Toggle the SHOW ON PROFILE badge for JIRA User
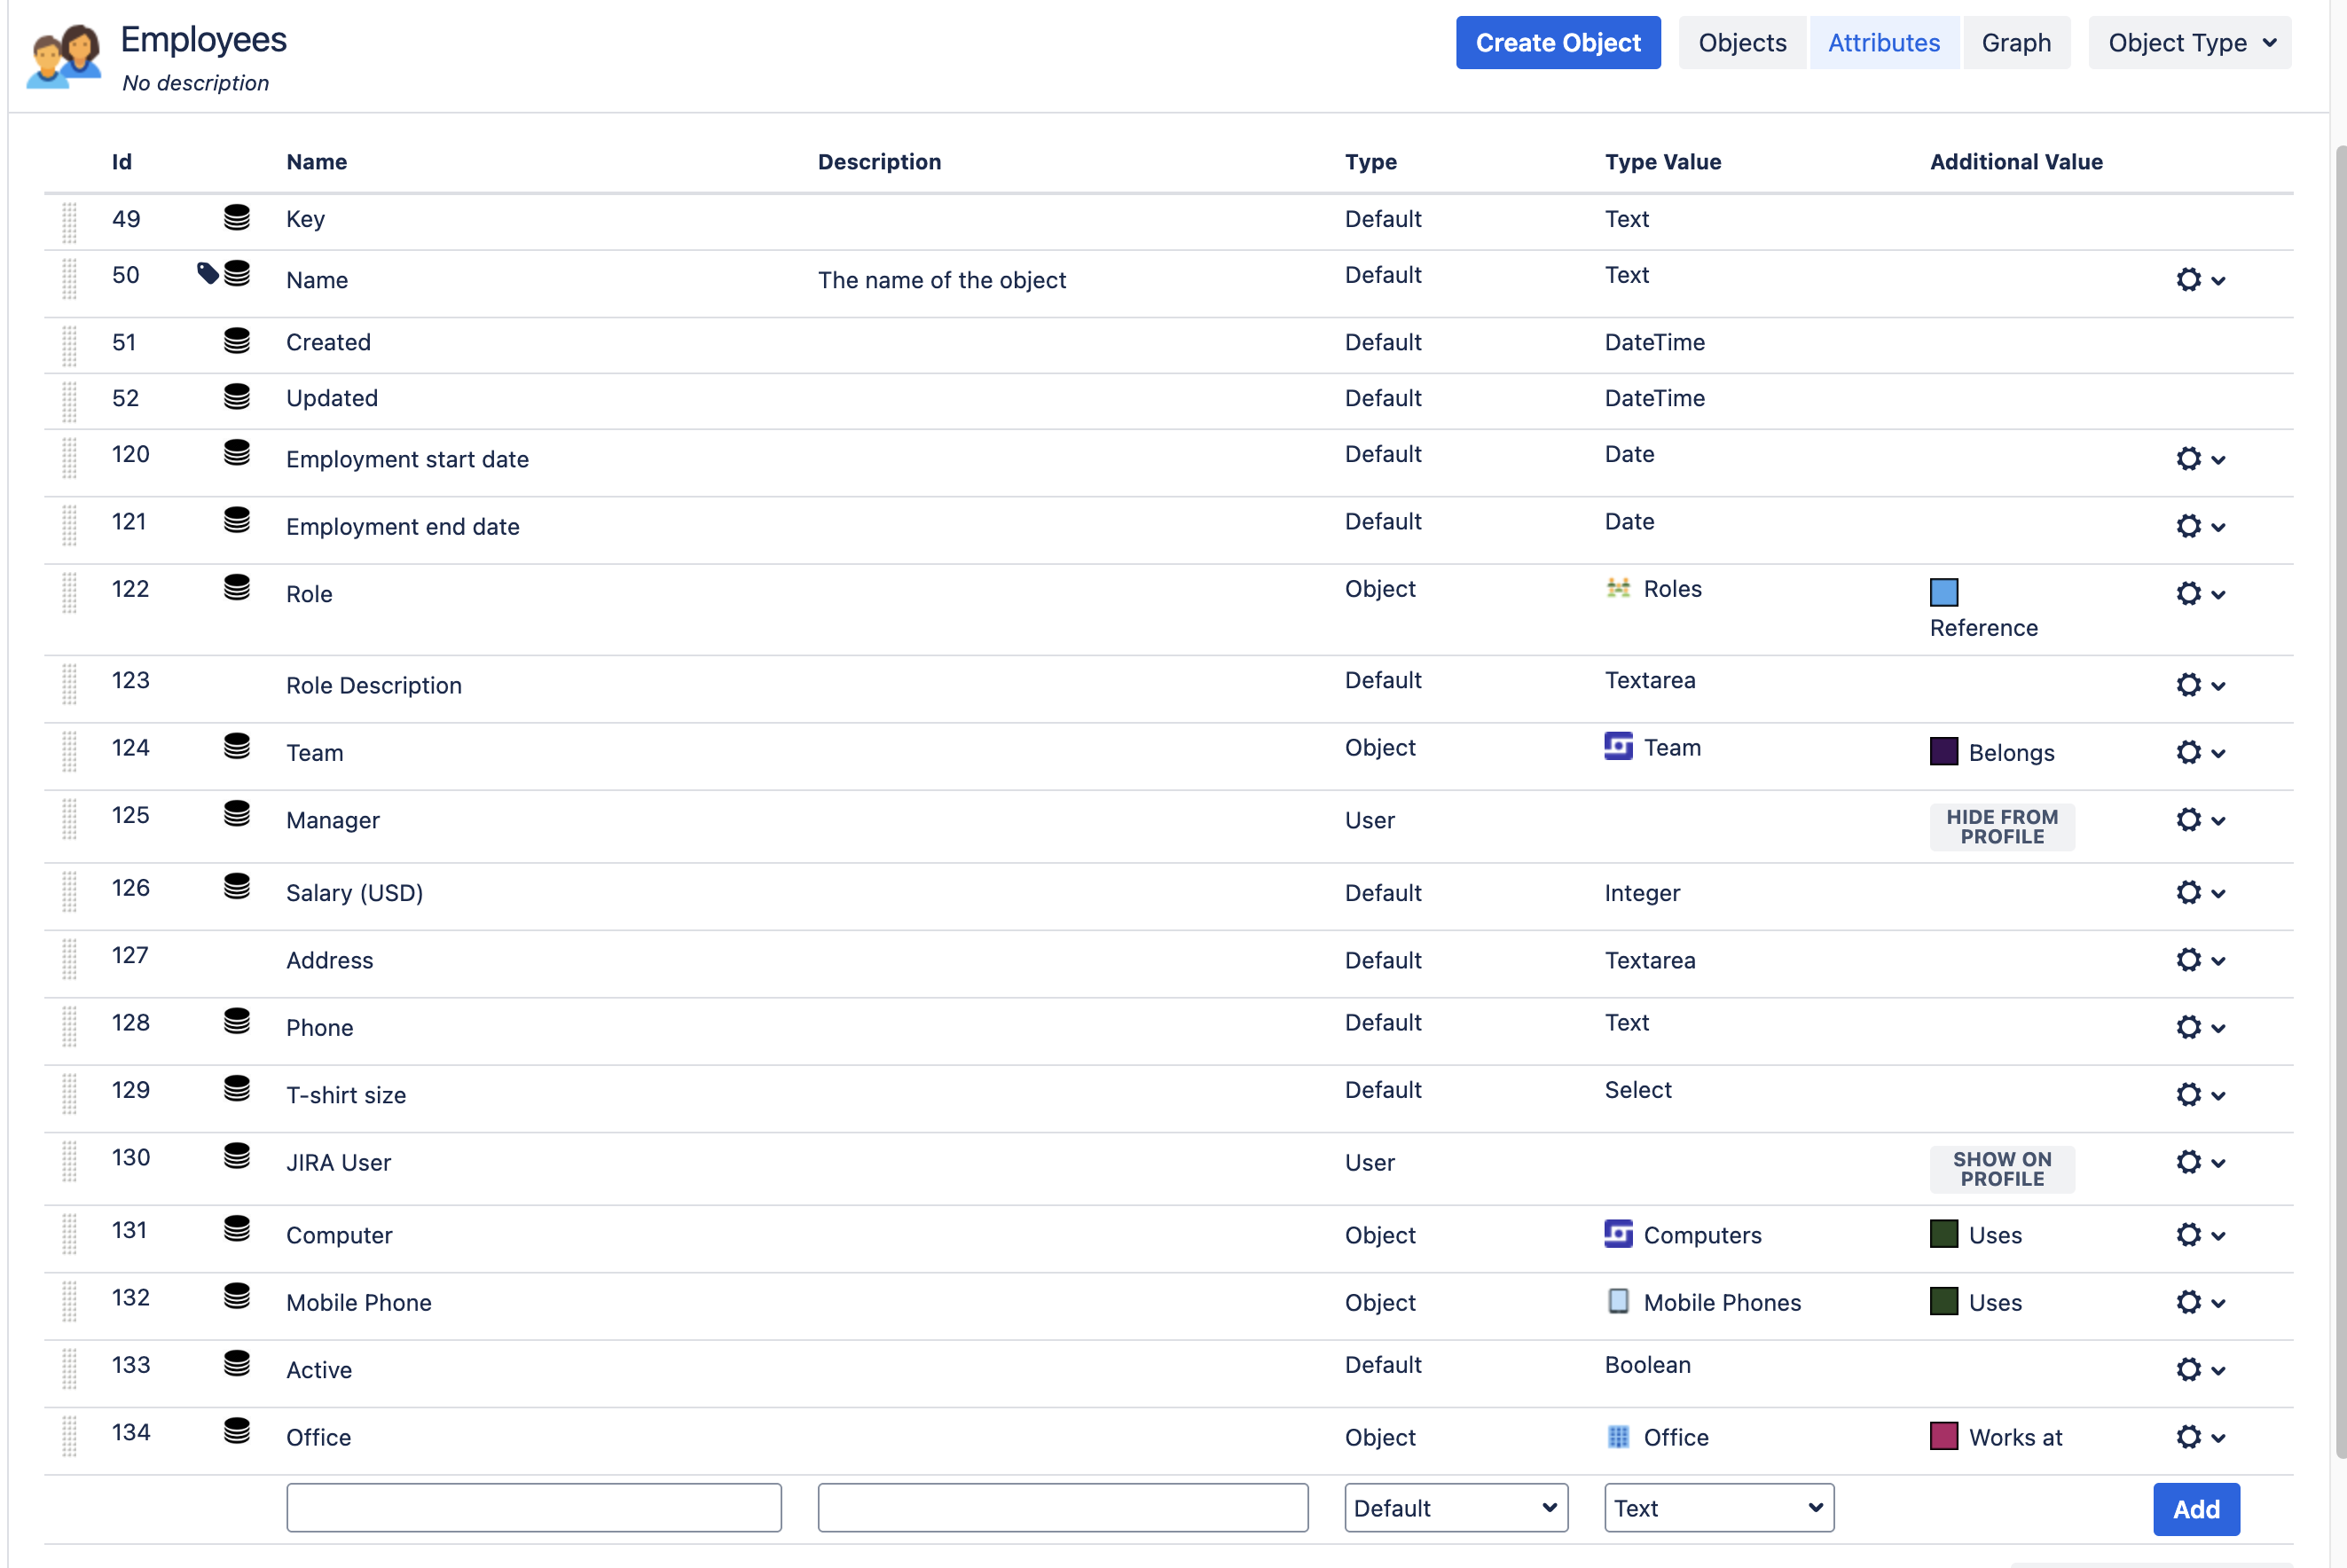The image size is (2347, 1568). [2001, 1168]
